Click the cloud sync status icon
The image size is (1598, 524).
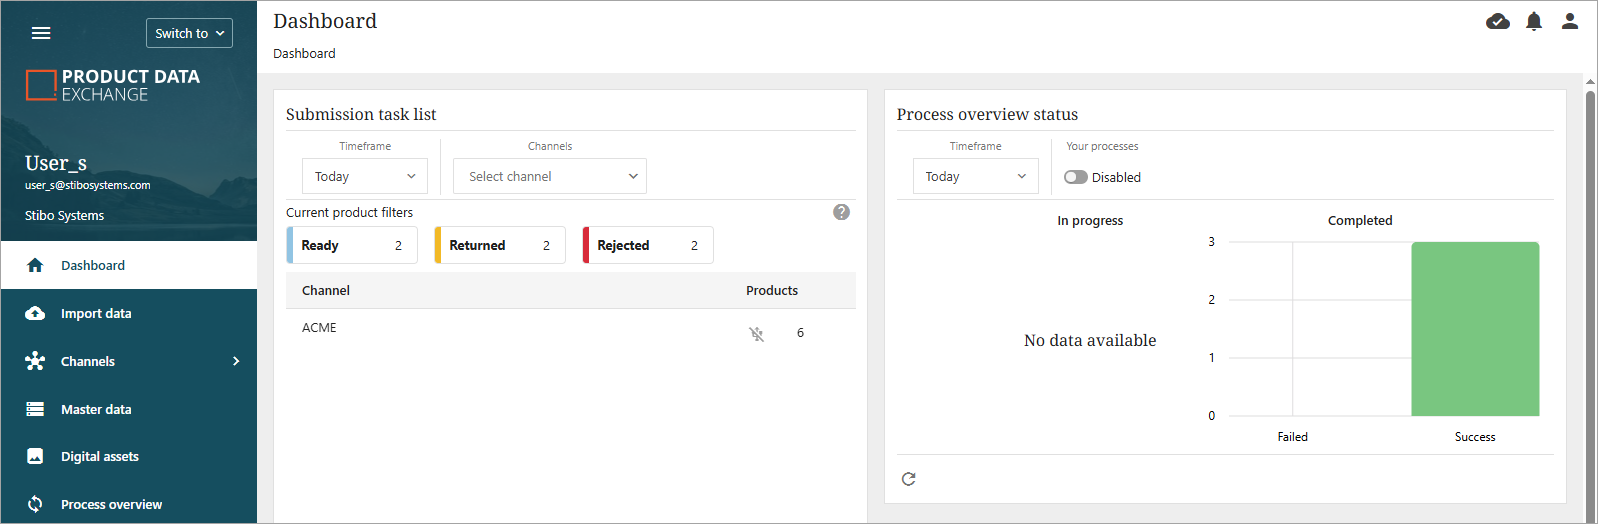[x=1497, y=21]
